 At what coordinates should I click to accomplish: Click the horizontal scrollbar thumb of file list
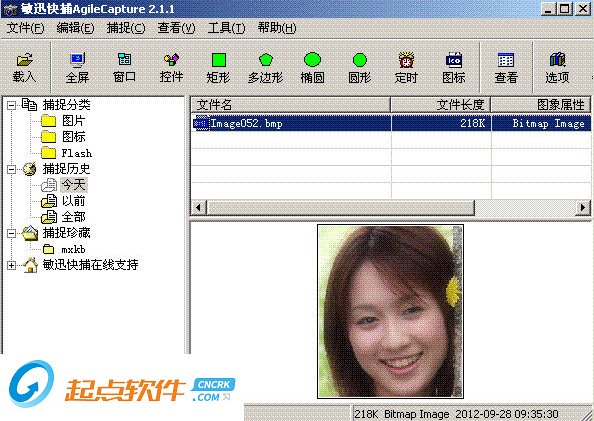pyautogui.click(x=340, y=208)
